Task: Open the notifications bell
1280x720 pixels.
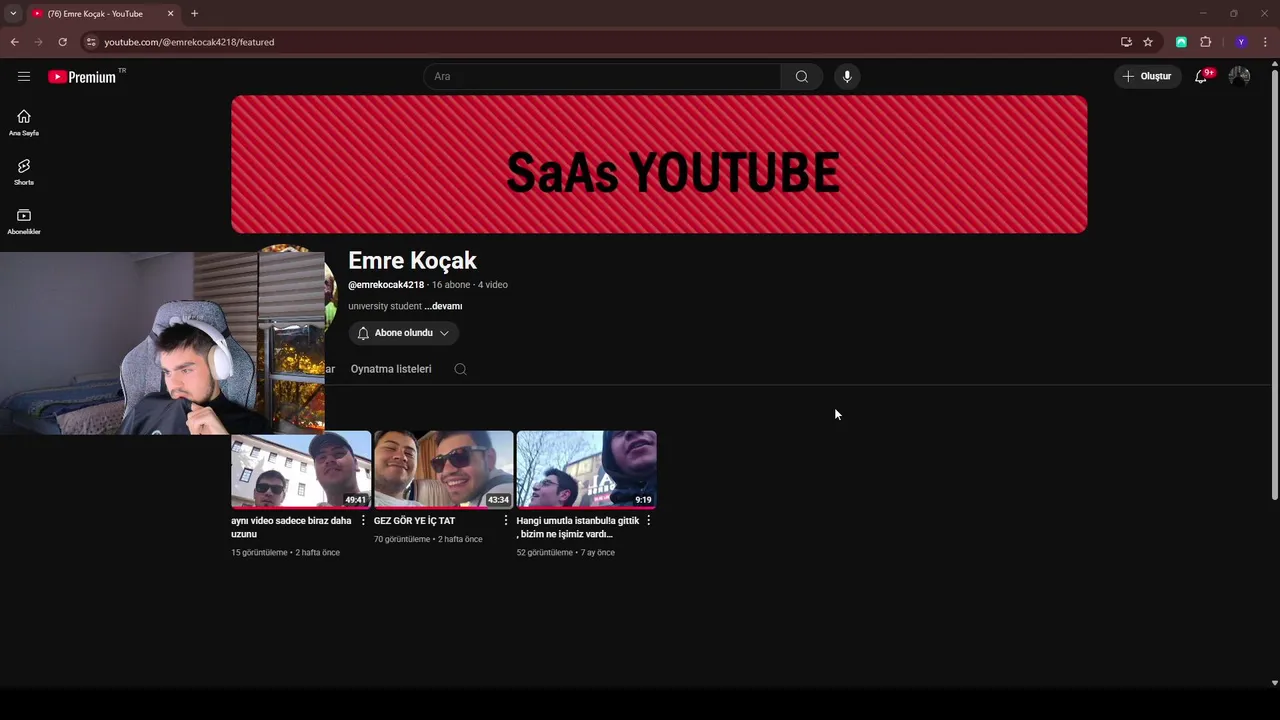Action: pos(1202,76)
